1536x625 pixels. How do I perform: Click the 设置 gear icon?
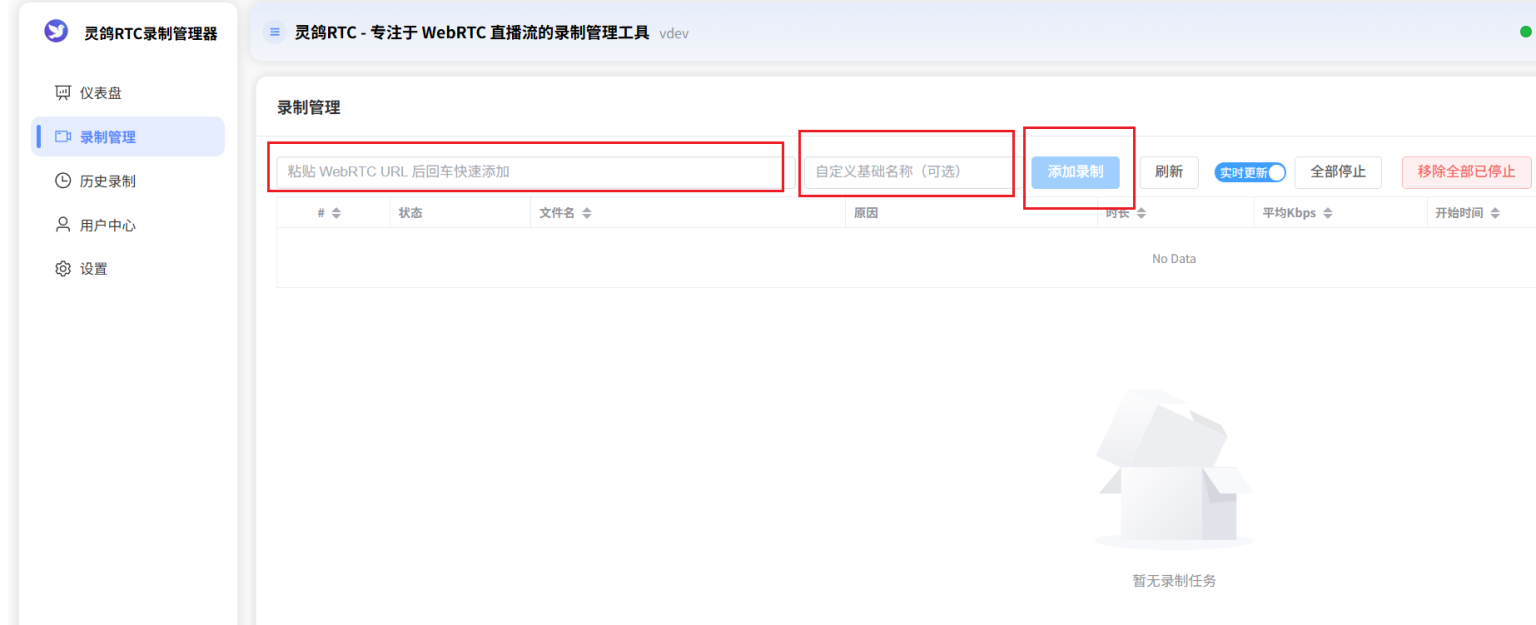[63, 269]
